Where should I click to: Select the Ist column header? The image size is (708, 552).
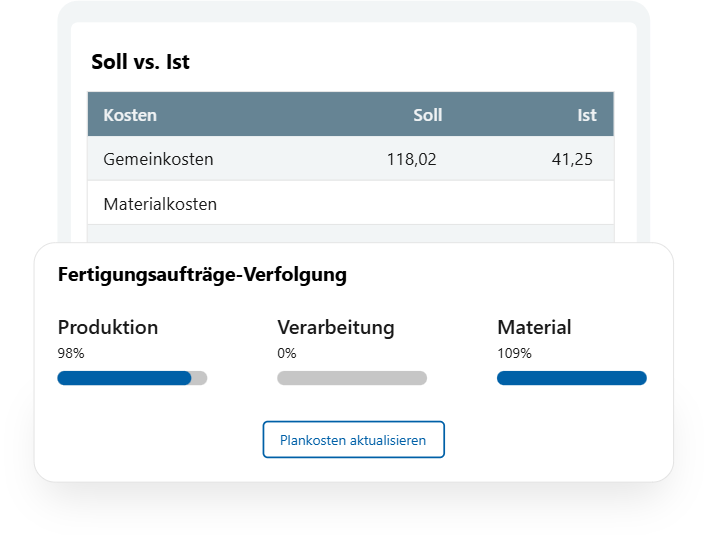pyautogui.click(x=587, y=115)
